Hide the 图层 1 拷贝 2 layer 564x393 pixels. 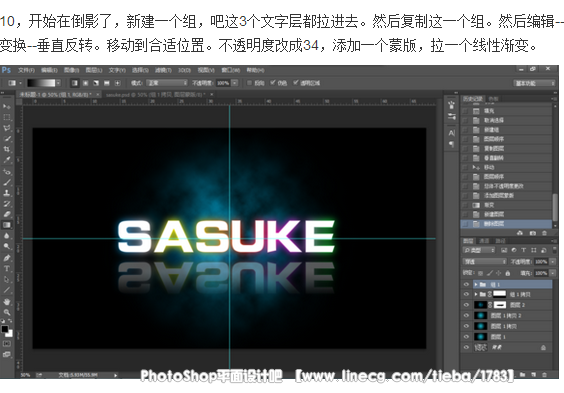click(x=466, y=315)
